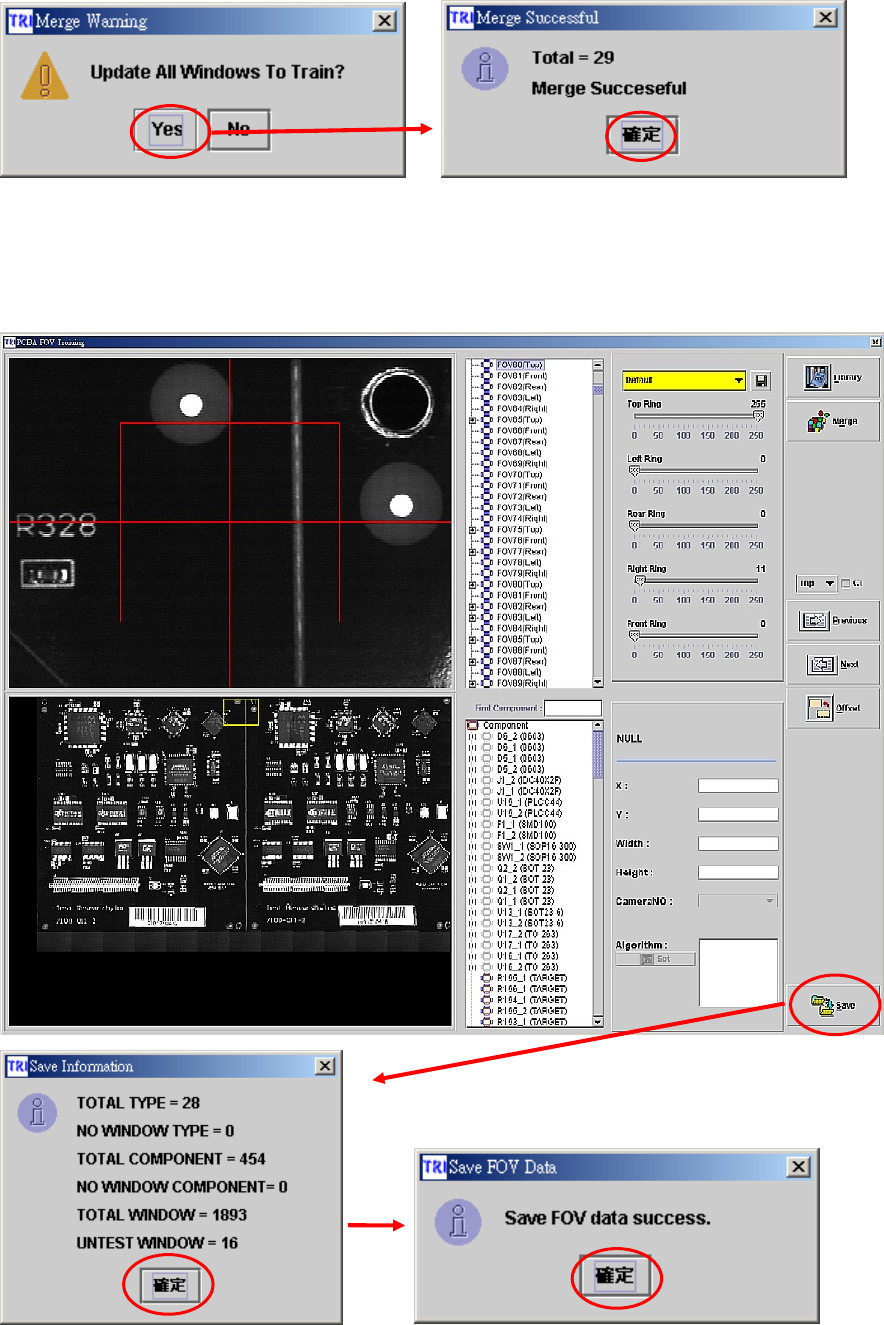Click the disk icon beside the default dropdown
The height and width of the screenshot is (1325, 884).
point(762,381)
